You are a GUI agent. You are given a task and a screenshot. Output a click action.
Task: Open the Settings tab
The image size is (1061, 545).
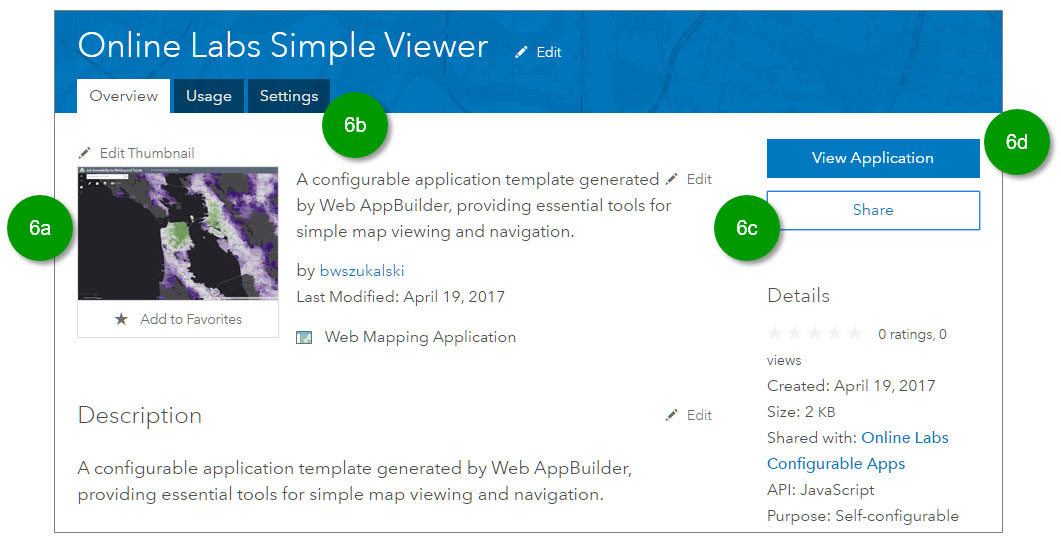point(289,96)
